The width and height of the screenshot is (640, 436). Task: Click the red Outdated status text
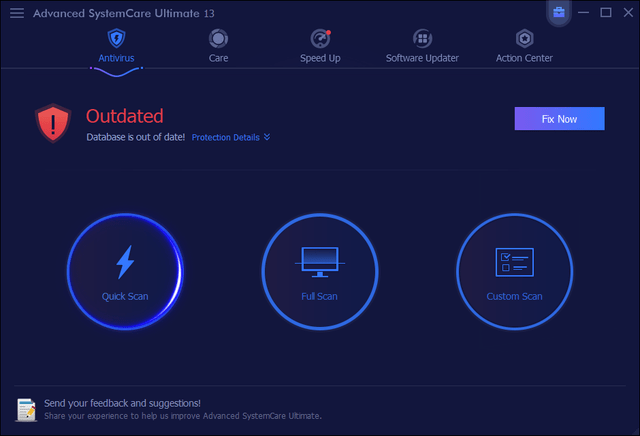click(x=125, y=116)
